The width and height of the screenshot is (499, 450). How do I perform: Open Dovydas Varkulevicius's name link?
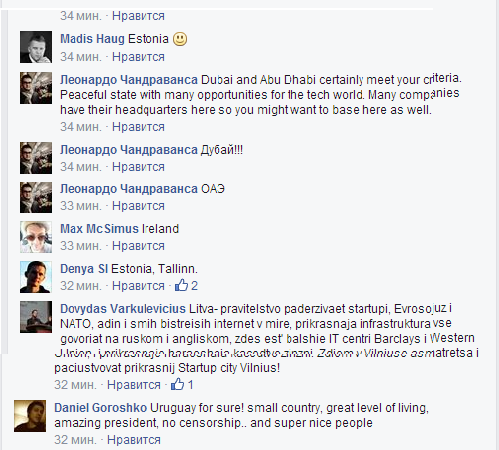pos(123,309)
